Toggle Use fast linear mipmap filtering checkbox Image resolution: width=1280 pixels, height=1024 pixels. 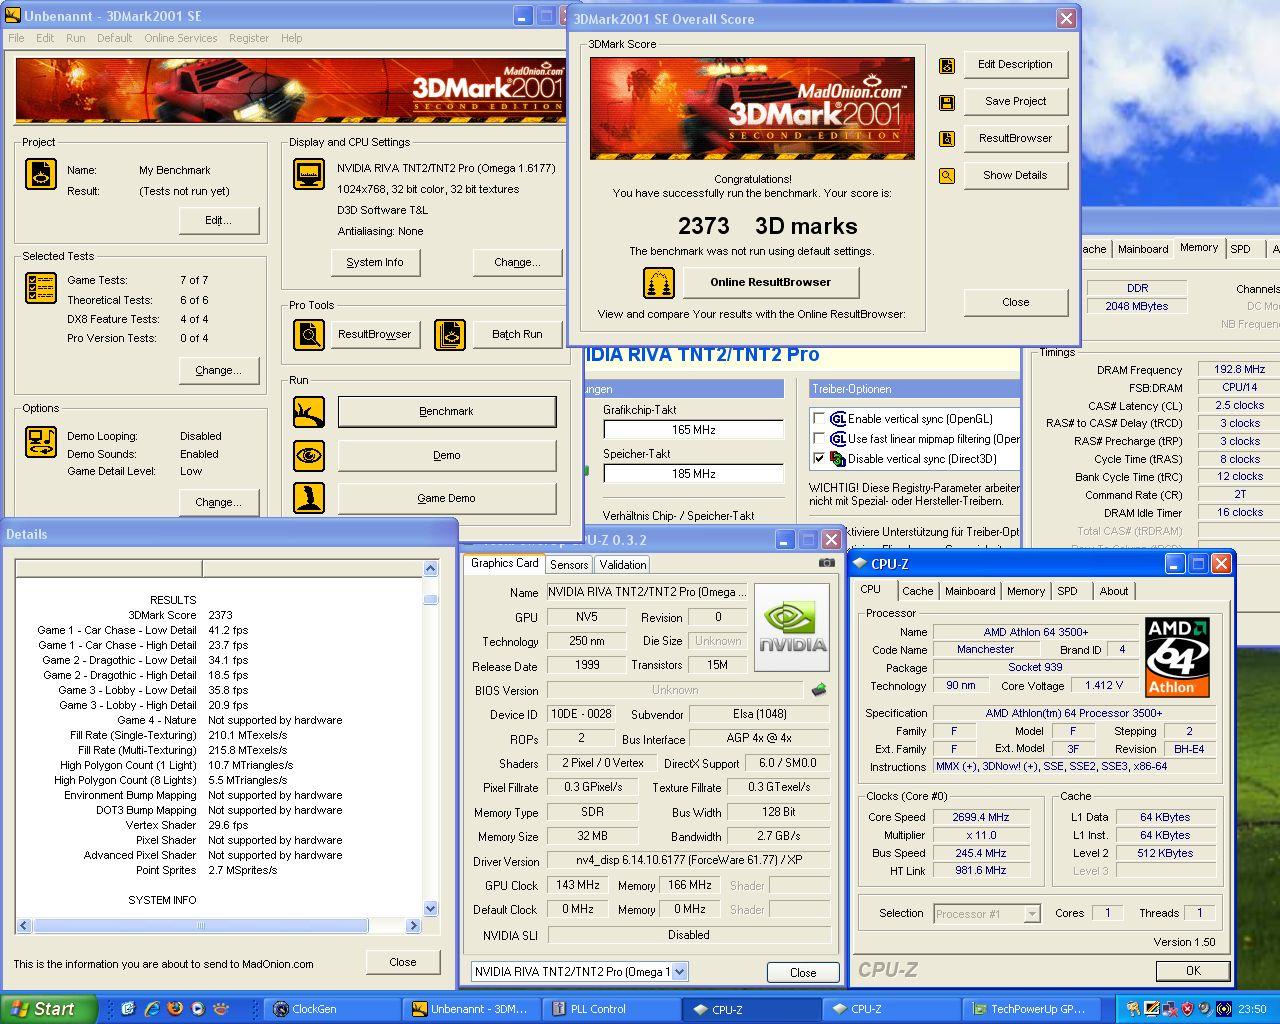tap(819, 439)
